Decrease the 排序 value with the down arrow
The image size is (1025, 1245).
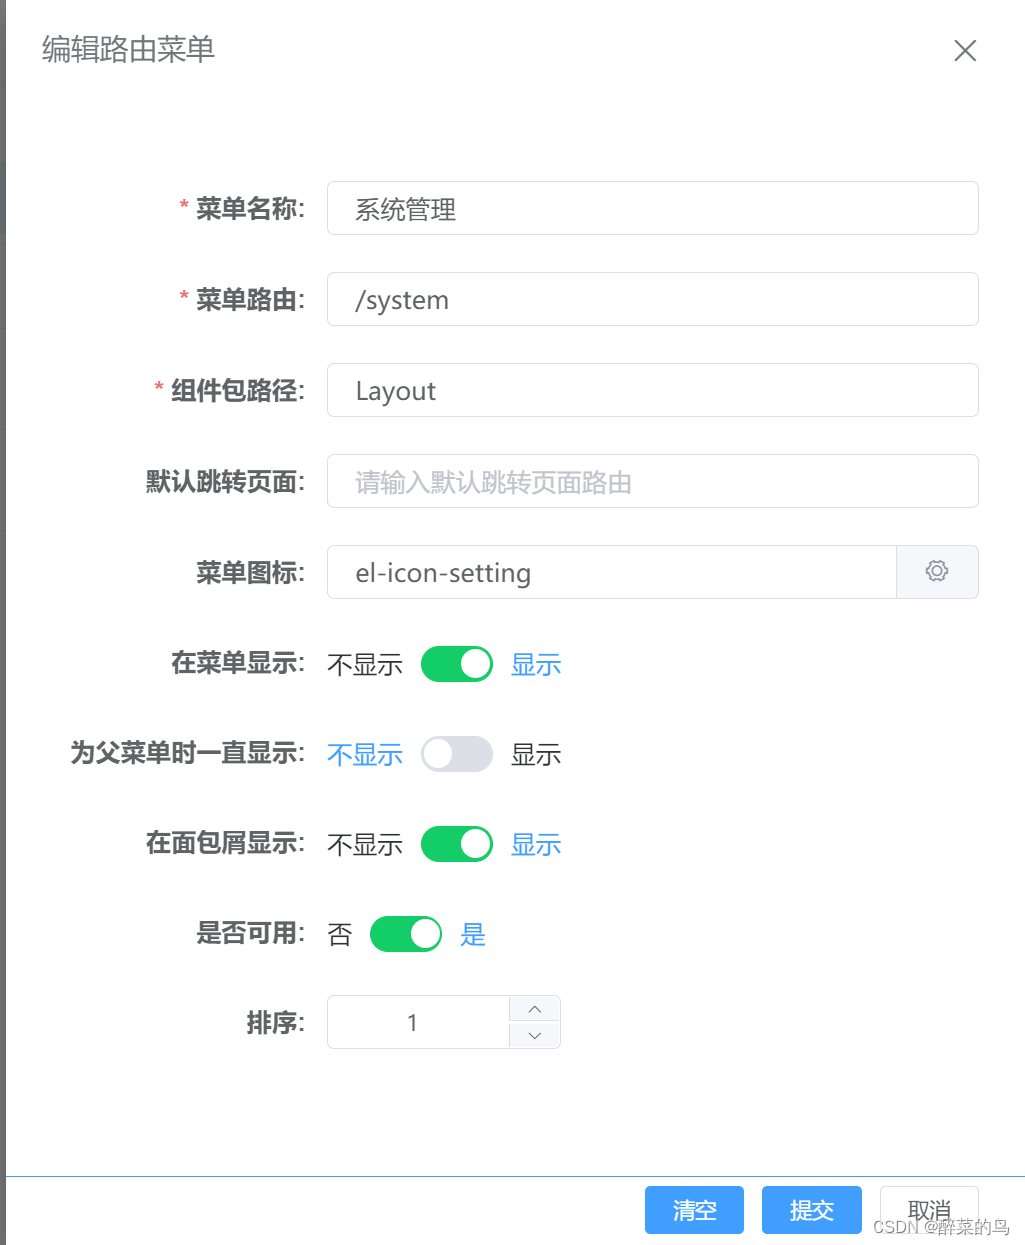pyautogui.click(x=535, y=1036)
